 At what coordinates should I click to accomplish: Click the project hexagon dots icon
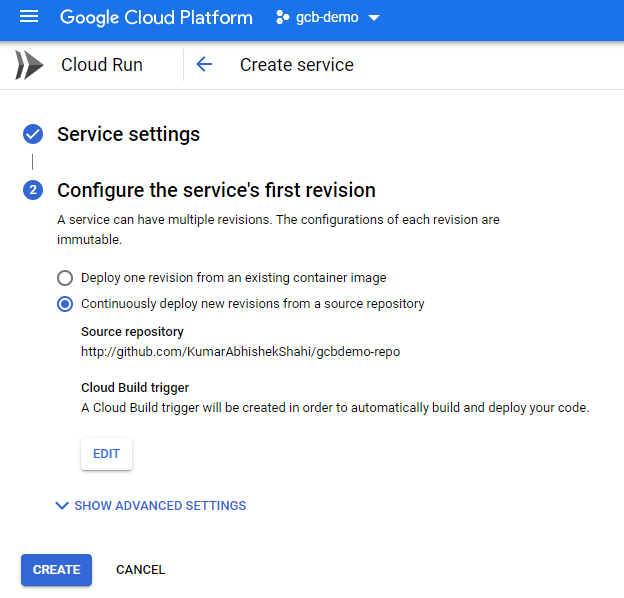click(x=282, y=18)
